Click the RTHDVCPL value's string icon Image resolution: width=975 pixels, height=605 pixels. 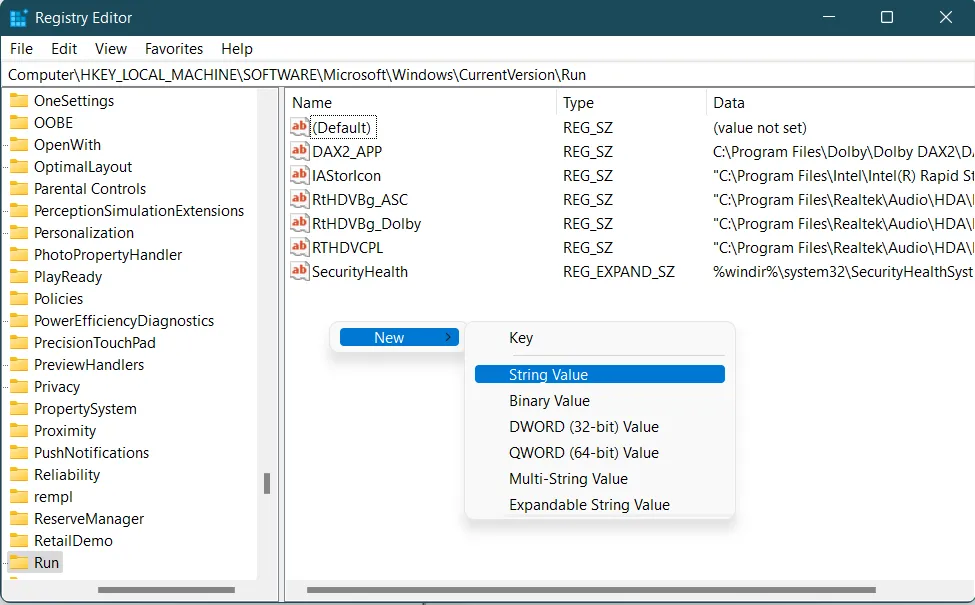pos(299,247)
